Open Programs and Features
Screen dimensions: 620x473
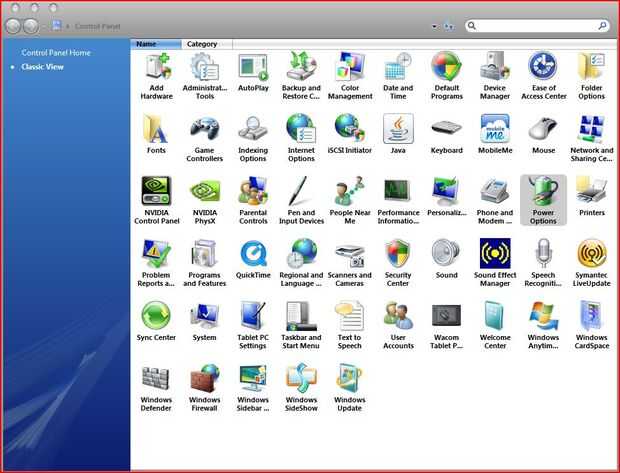(205, 263)
